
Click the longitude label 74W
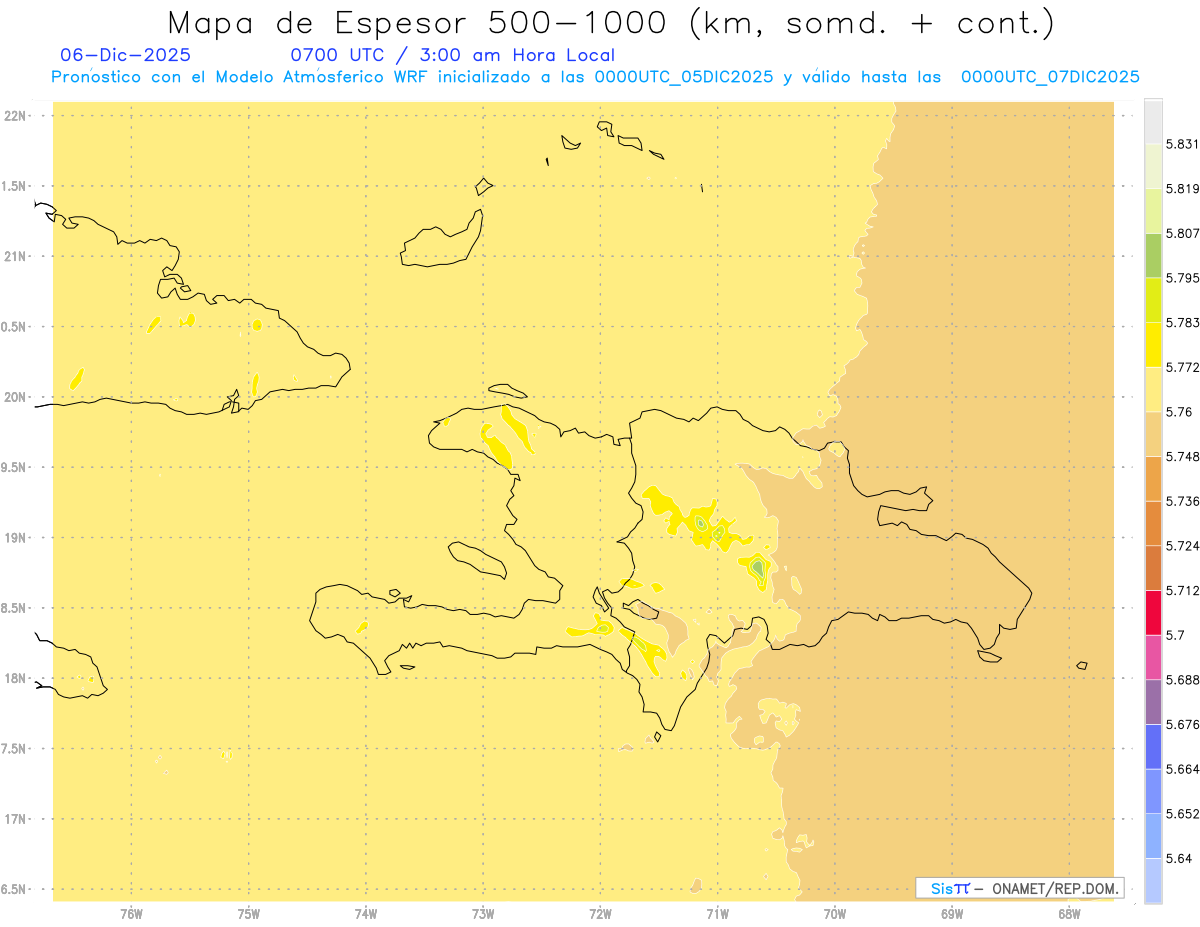(x=366, y=913)
